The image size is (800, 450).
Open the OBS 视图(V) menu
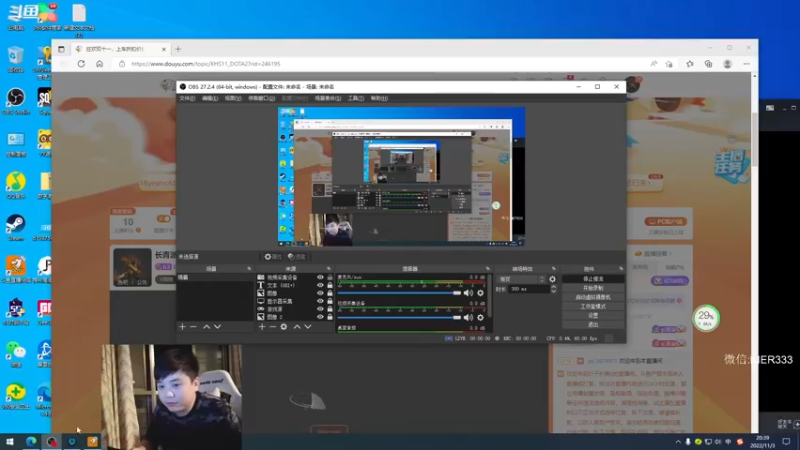coord(233,98)
